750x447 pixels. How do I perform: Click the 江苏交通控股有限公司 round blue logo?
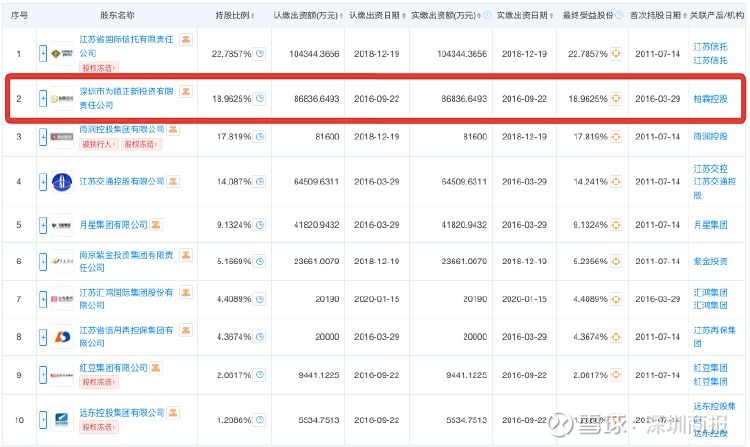(62, 182)
